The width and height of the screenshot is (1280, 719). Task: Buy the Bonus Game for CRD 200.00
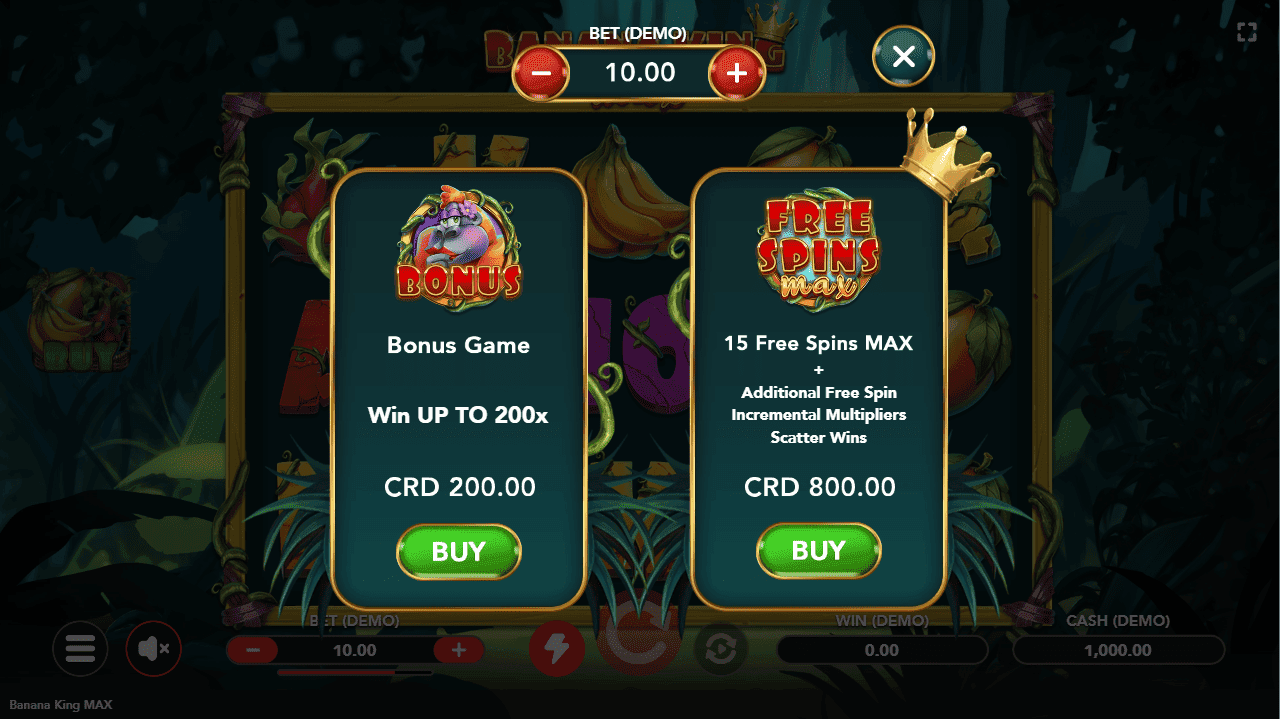(459, 552)
